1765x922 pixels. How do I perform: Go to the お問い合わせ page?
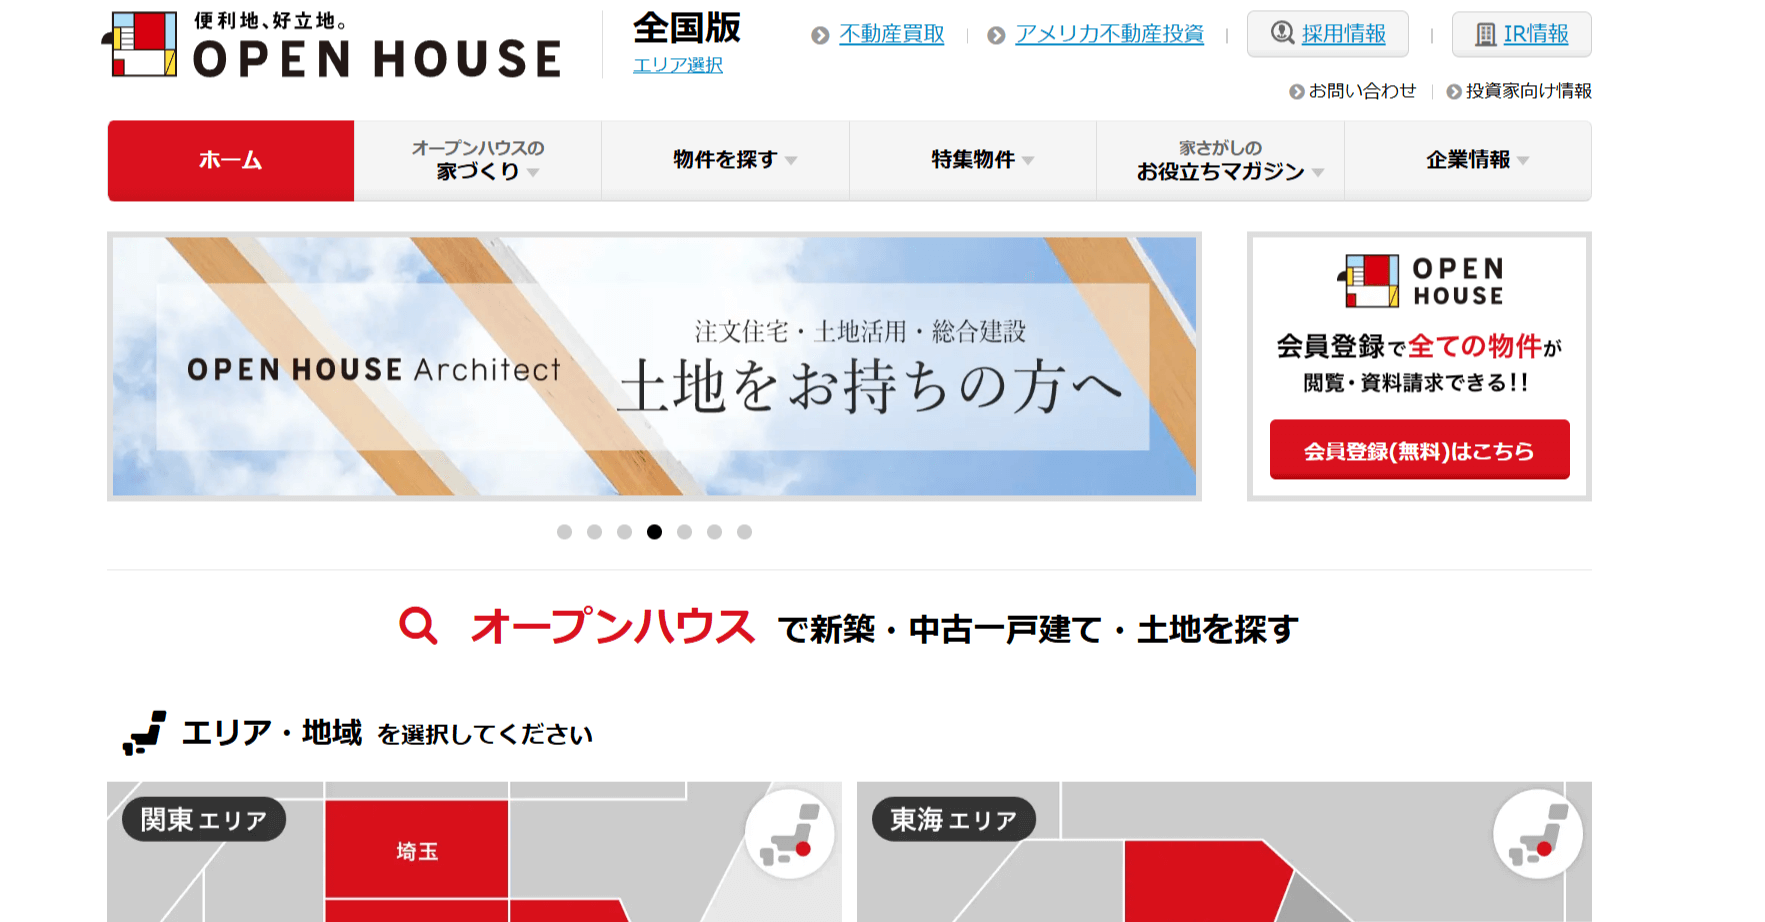(x=1362, y=91)
